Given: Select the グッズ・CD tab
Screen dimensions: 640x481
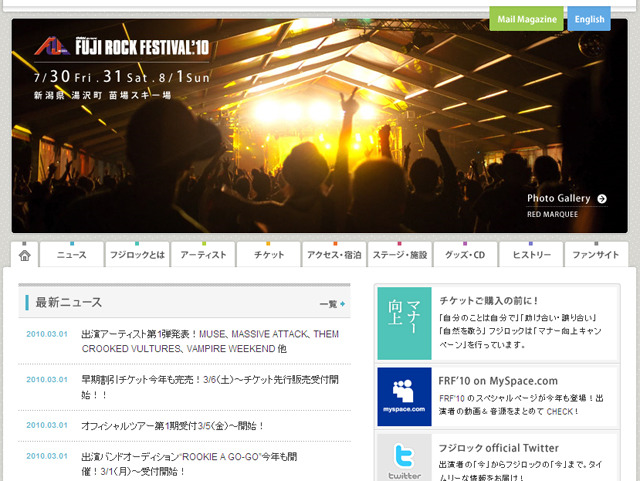Looking at the screenshot, I should tap(465, 254).
